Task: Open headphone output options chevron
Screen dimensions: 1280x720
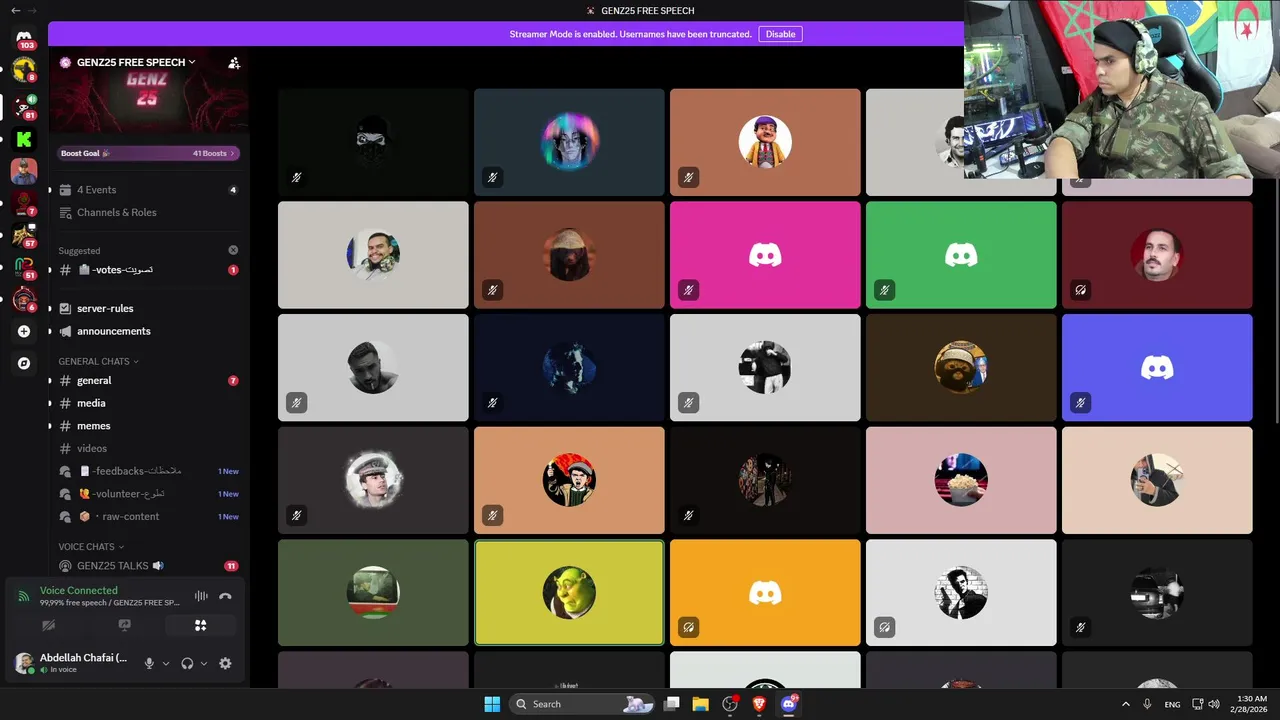Action: click(x=204, y=663)
